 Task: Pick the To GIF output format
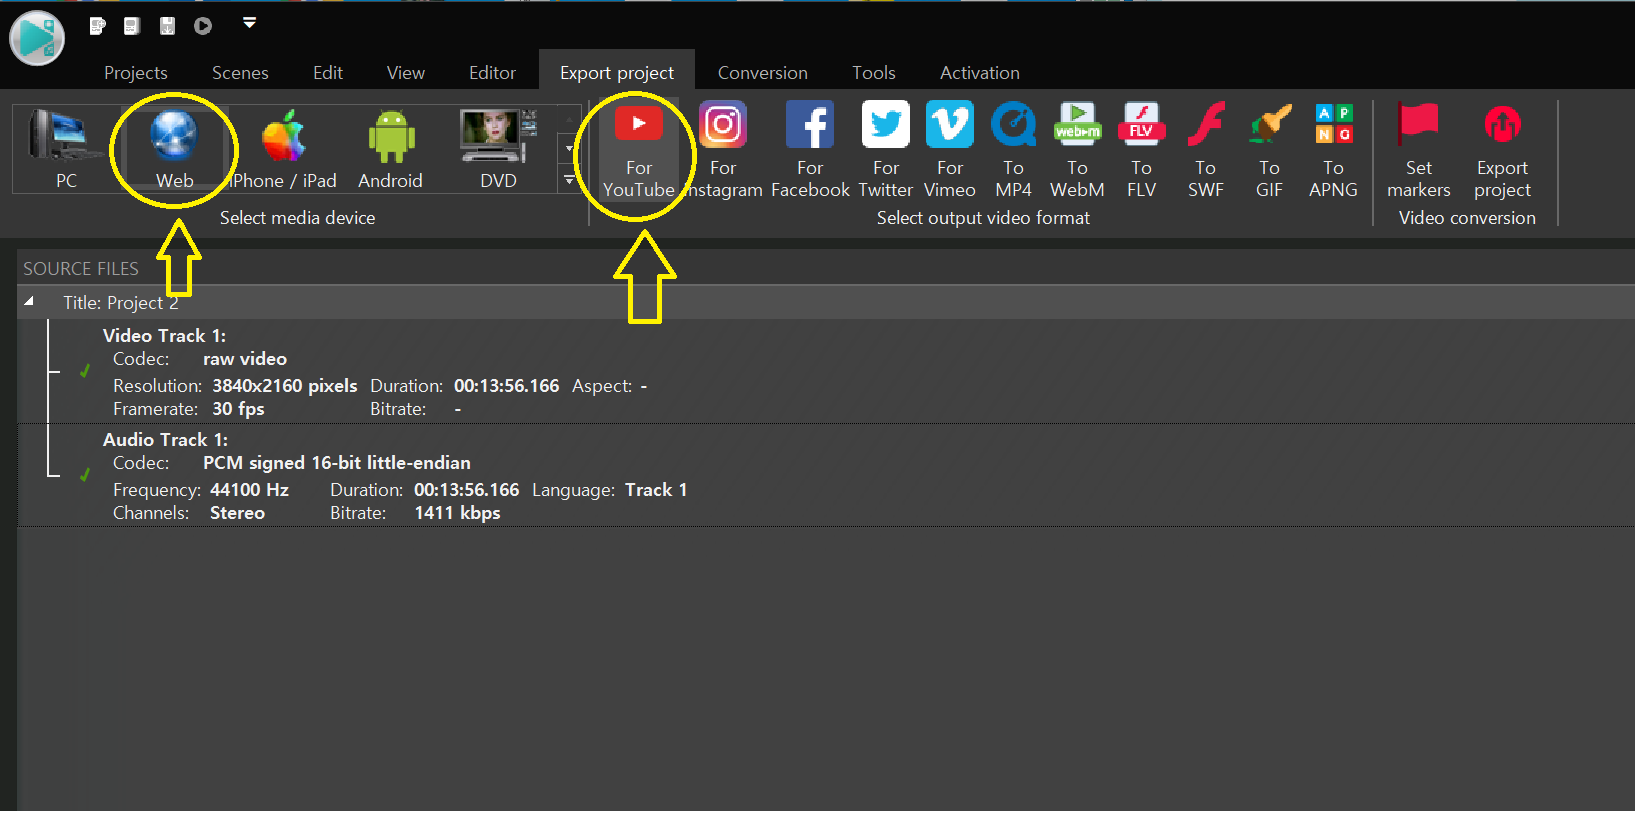[x=1269, y=149]
